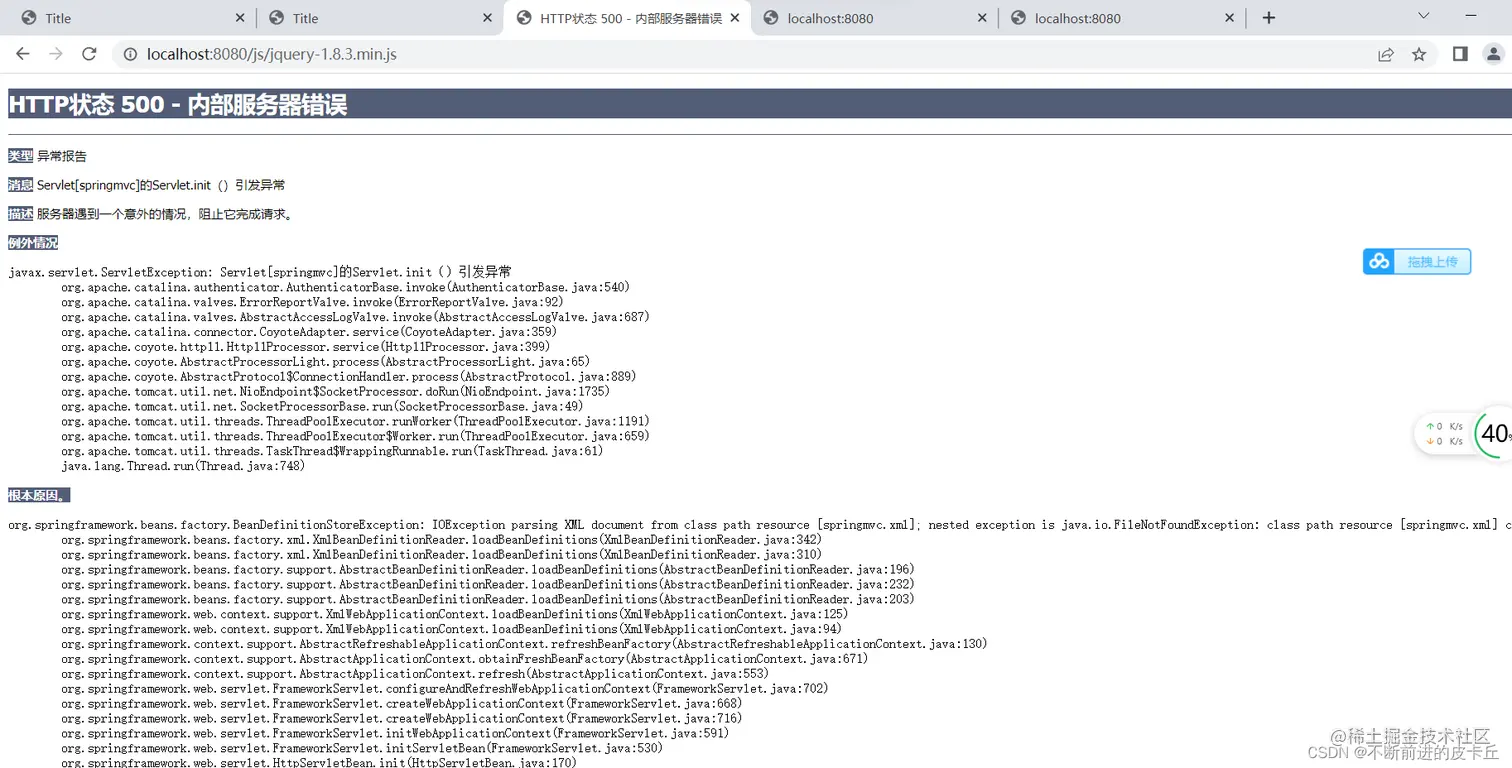Click the AuthenticatorBase.java:540 stack line
The height and width of the screenshot is (768, 1512).
(345, 287)
